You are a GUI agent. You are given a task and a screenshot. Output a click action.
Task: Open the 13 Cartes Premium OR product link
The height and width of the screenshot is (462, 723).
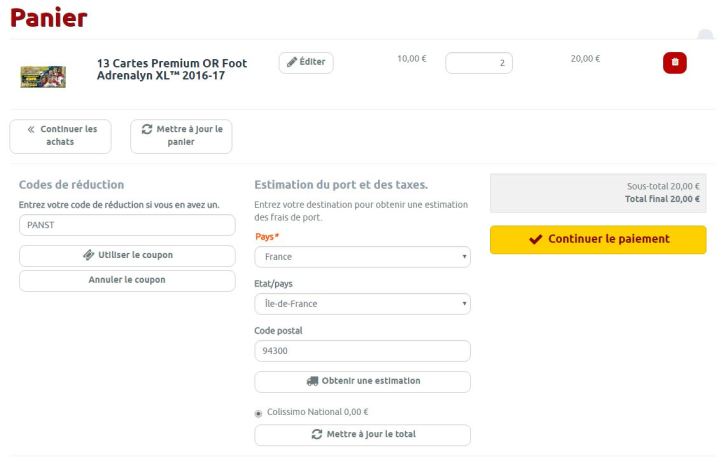point(171,69)
